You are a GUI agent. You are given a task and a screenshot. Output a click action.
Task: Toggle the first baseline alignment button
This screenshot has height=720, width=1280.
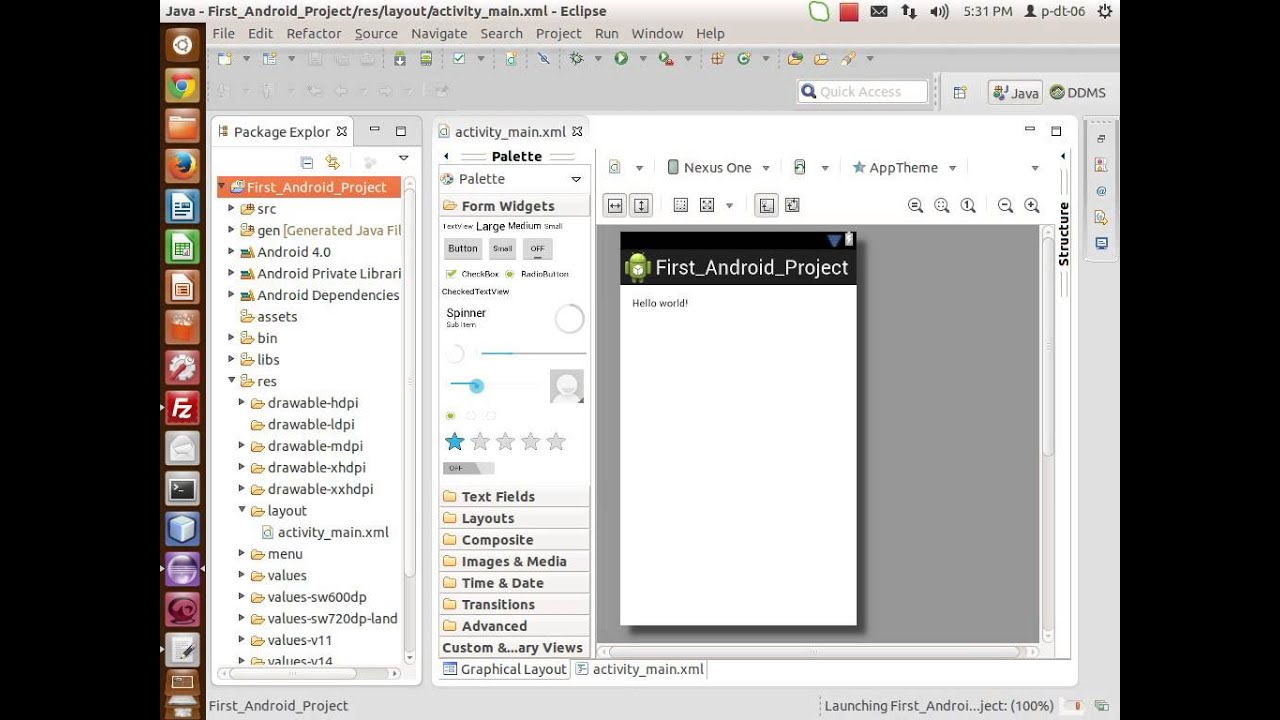point(766,205)
